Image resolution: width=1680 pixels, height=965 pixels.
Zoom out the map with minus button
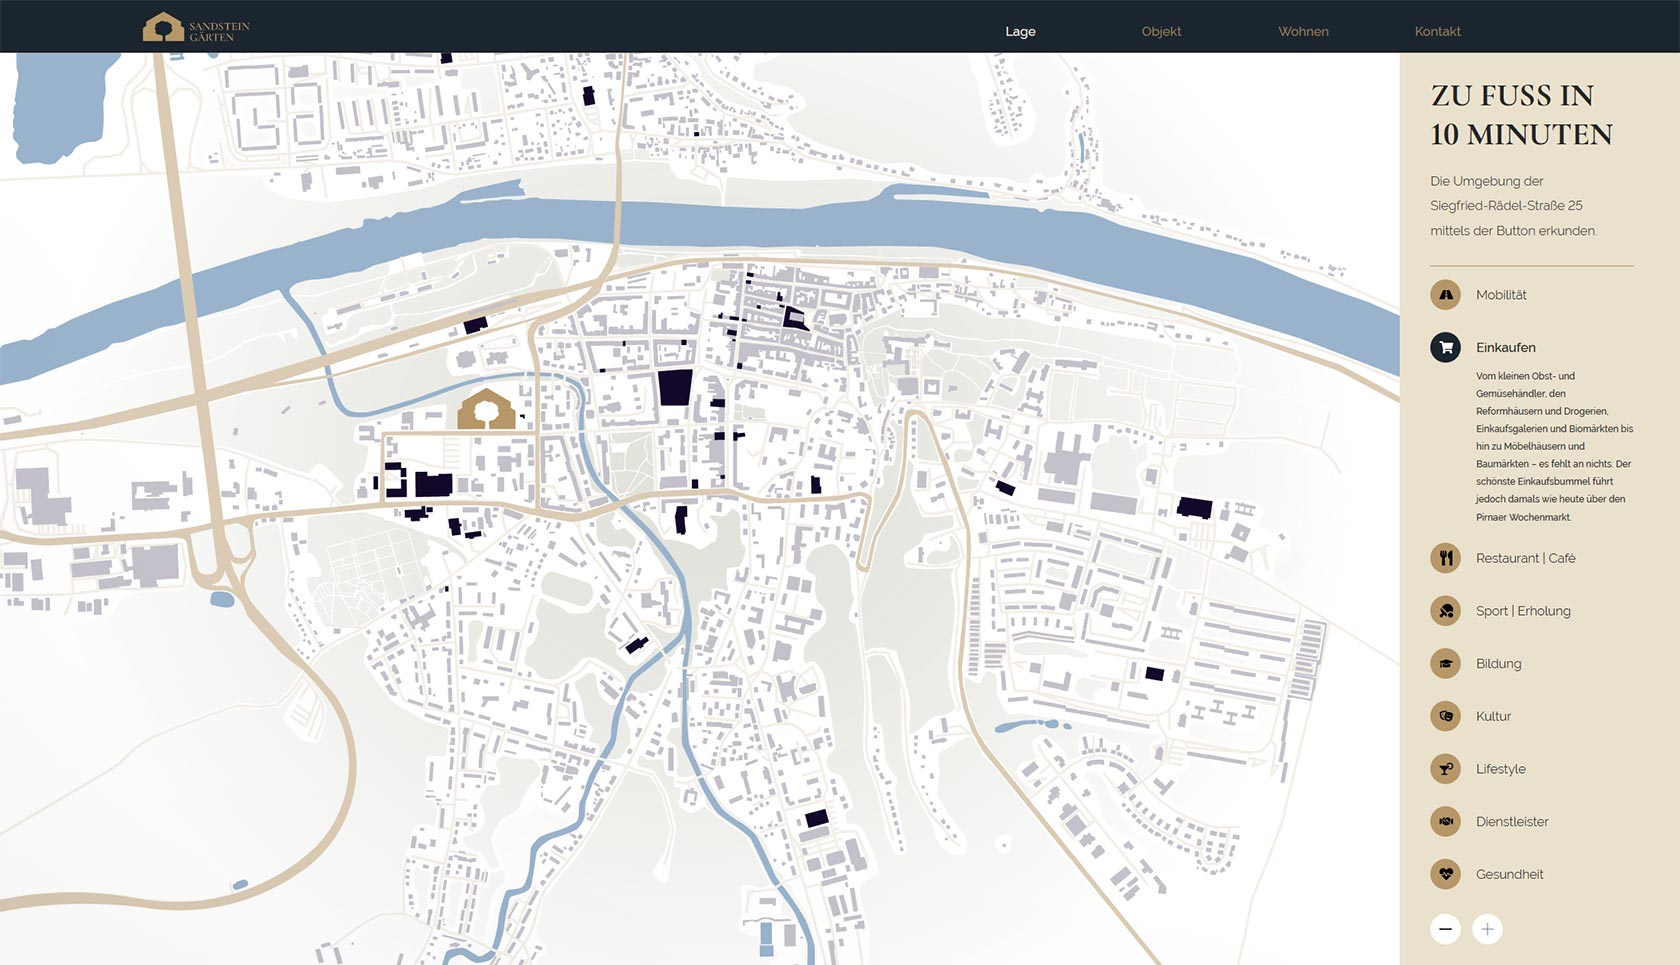1445,929
